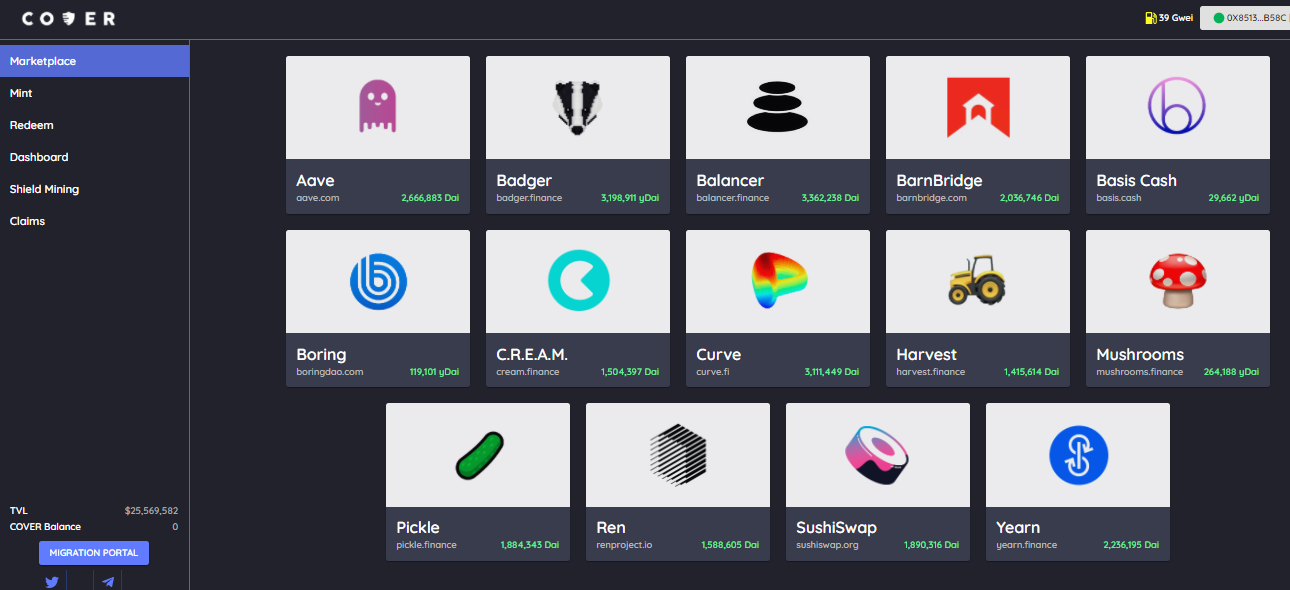
Task: Select the Basis Cash circular logo
Action: coord(1178,107)
